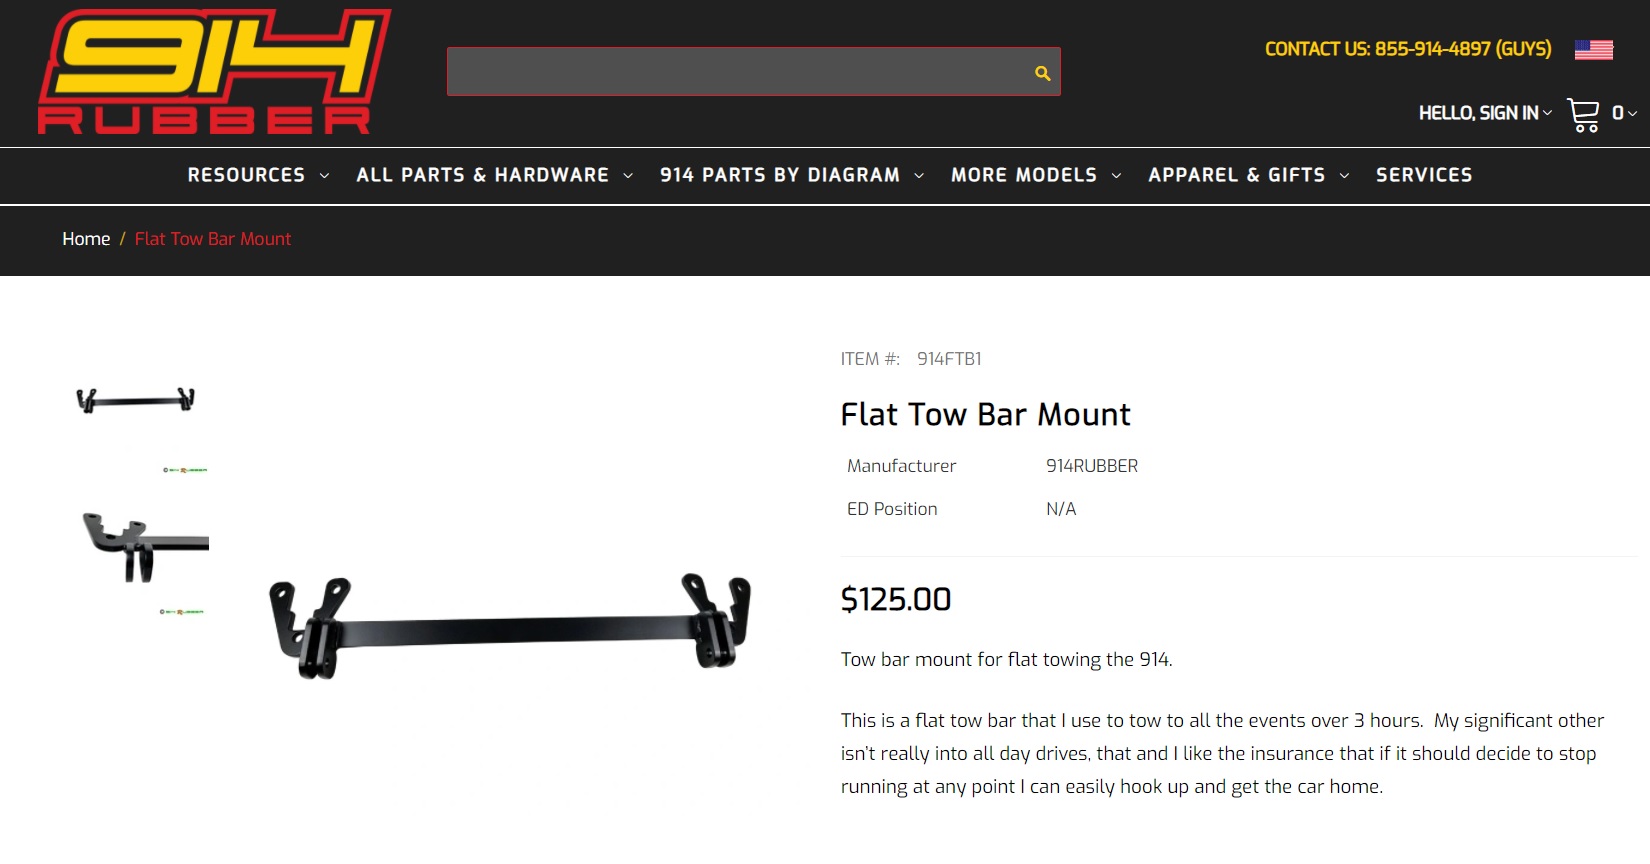1650x864 pixels.
Task: Click the Flat Tow Bar Mount title
Action: 985,414
